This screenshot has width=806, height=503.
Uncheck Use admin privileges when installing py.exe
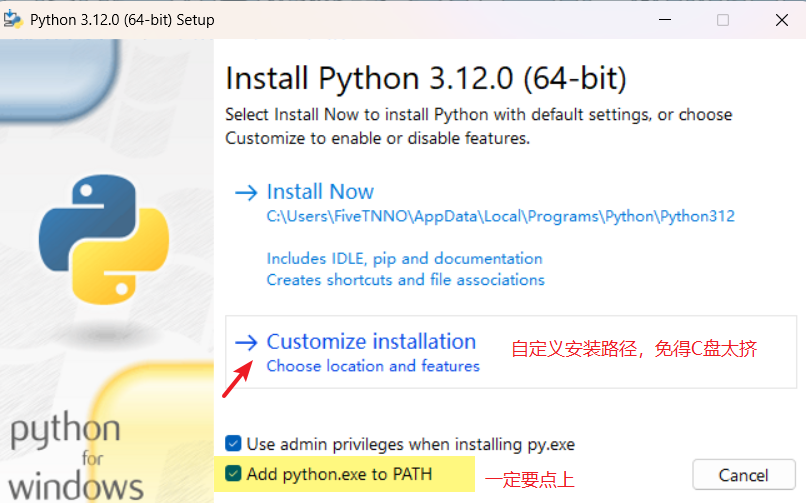pyautogui.click(x=233, y=443)
